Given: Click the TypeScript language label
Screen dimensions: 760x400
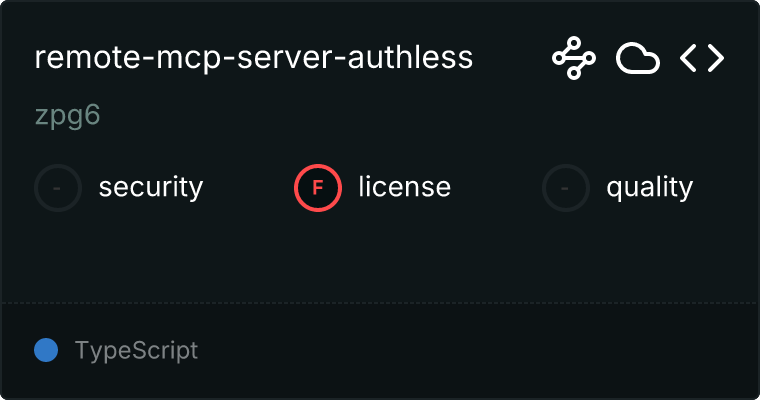Looking at the screenshot, I should click(x=137, y=351).
